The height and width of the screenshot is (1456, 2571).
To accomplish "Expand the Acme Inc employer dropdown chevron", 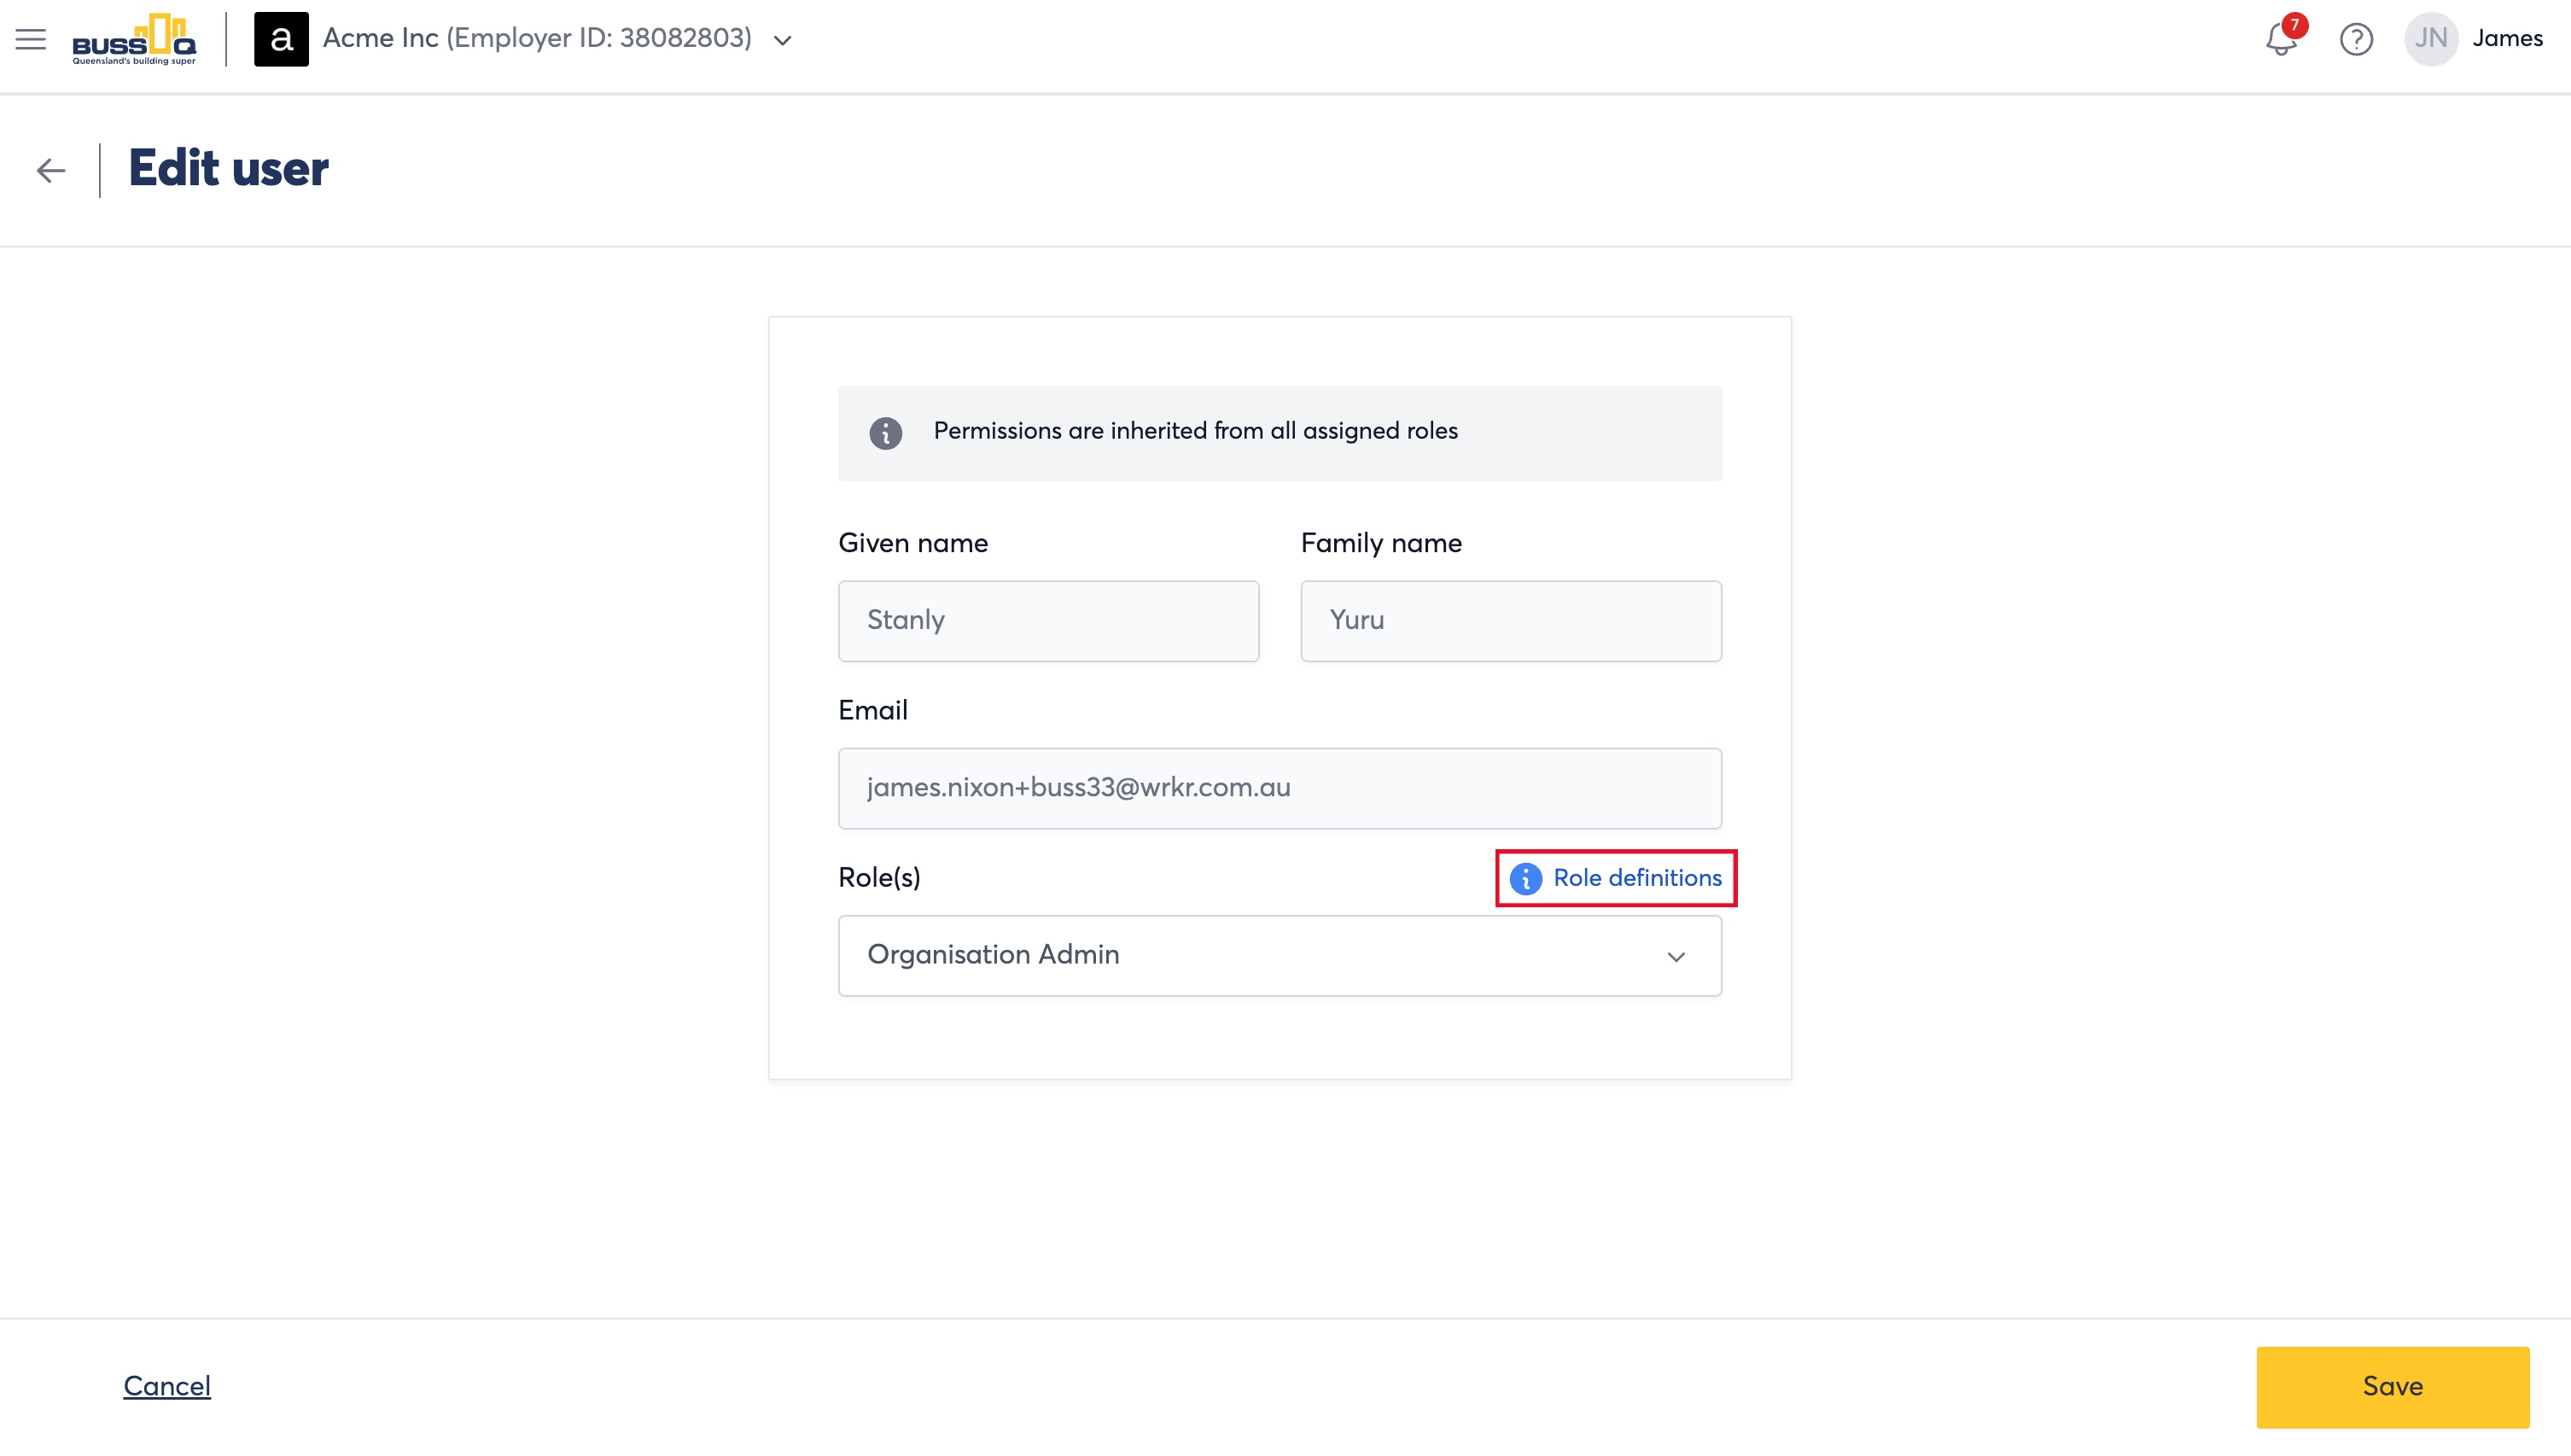I will tap(783, 40).
